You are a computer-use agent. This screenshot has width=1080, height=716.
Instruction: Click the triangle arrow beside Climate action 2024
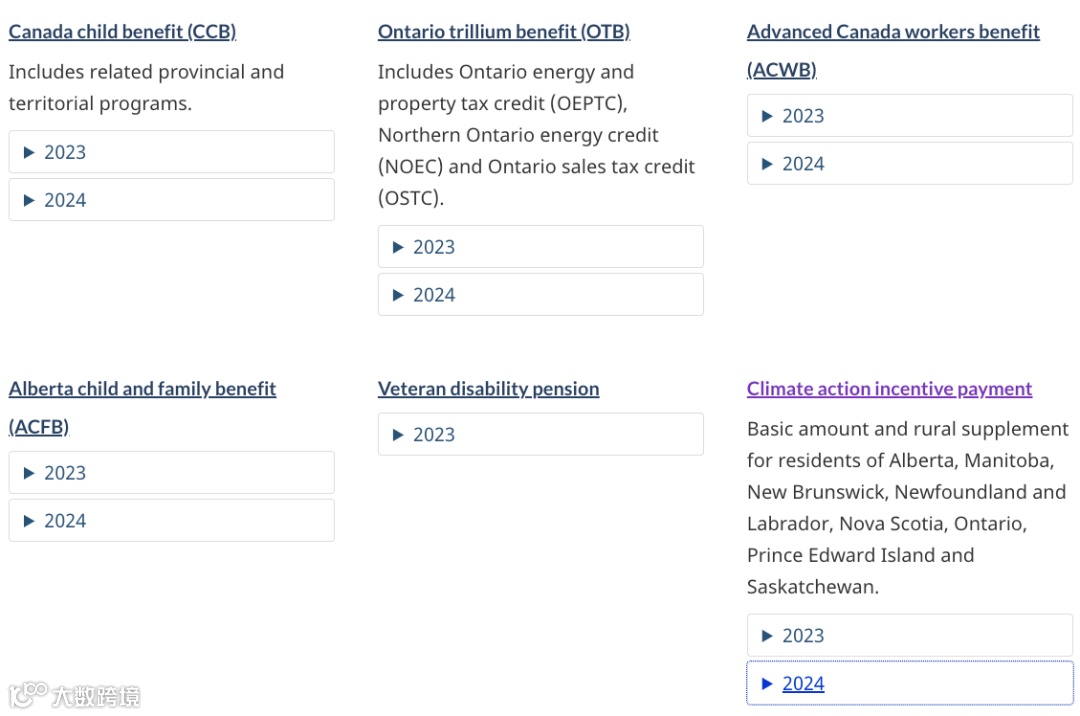tap(767, 684)
